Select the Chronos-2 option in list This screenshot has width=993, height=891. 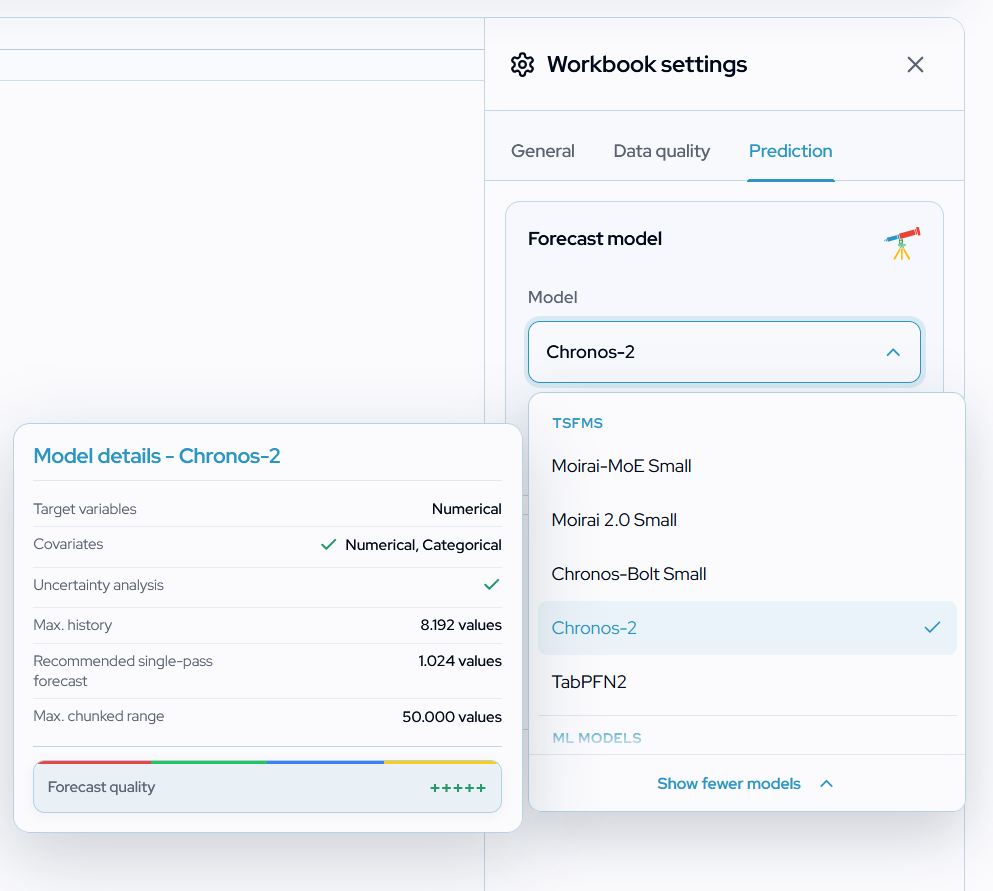coord(747,628)
